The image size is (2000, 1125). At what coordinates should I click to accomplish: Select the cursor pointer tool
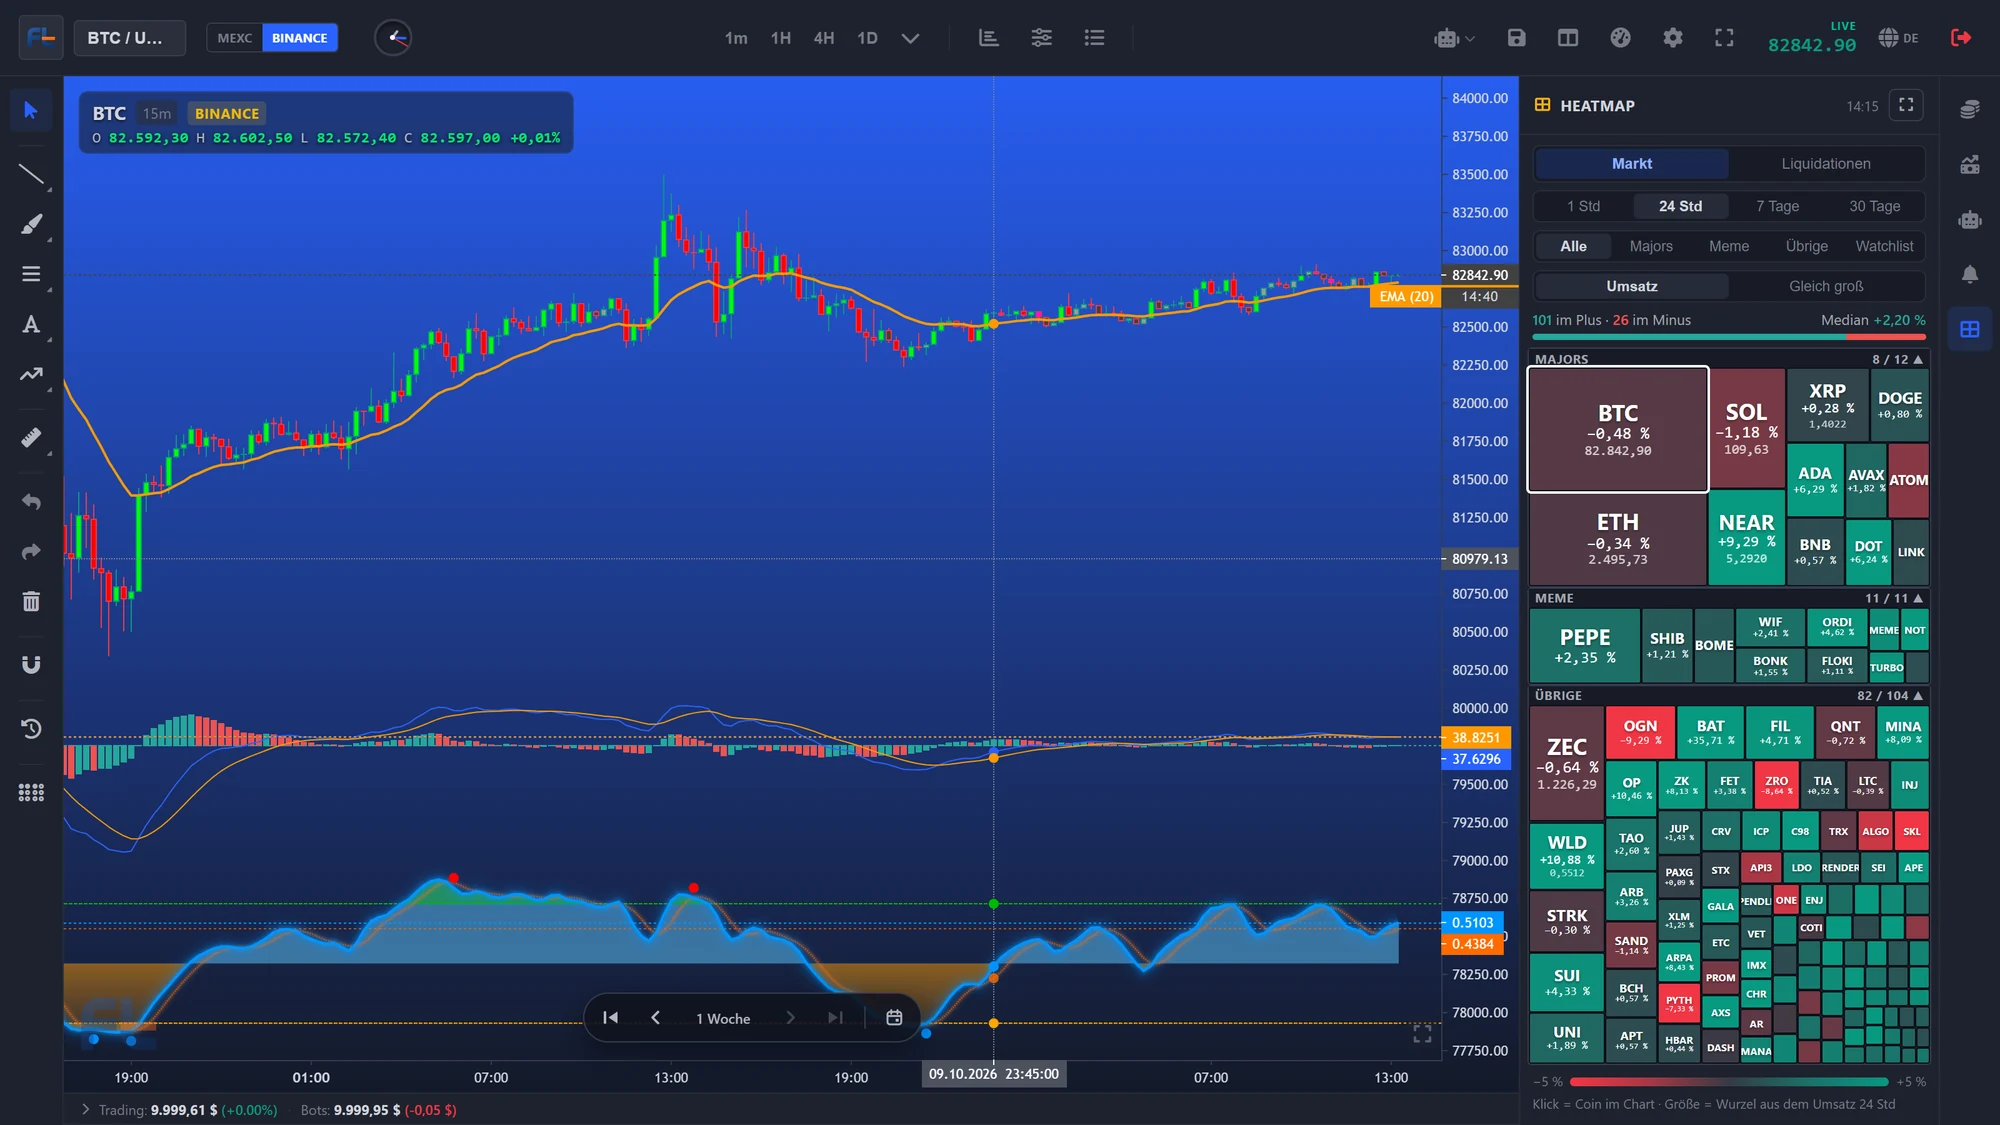point(31,110)
